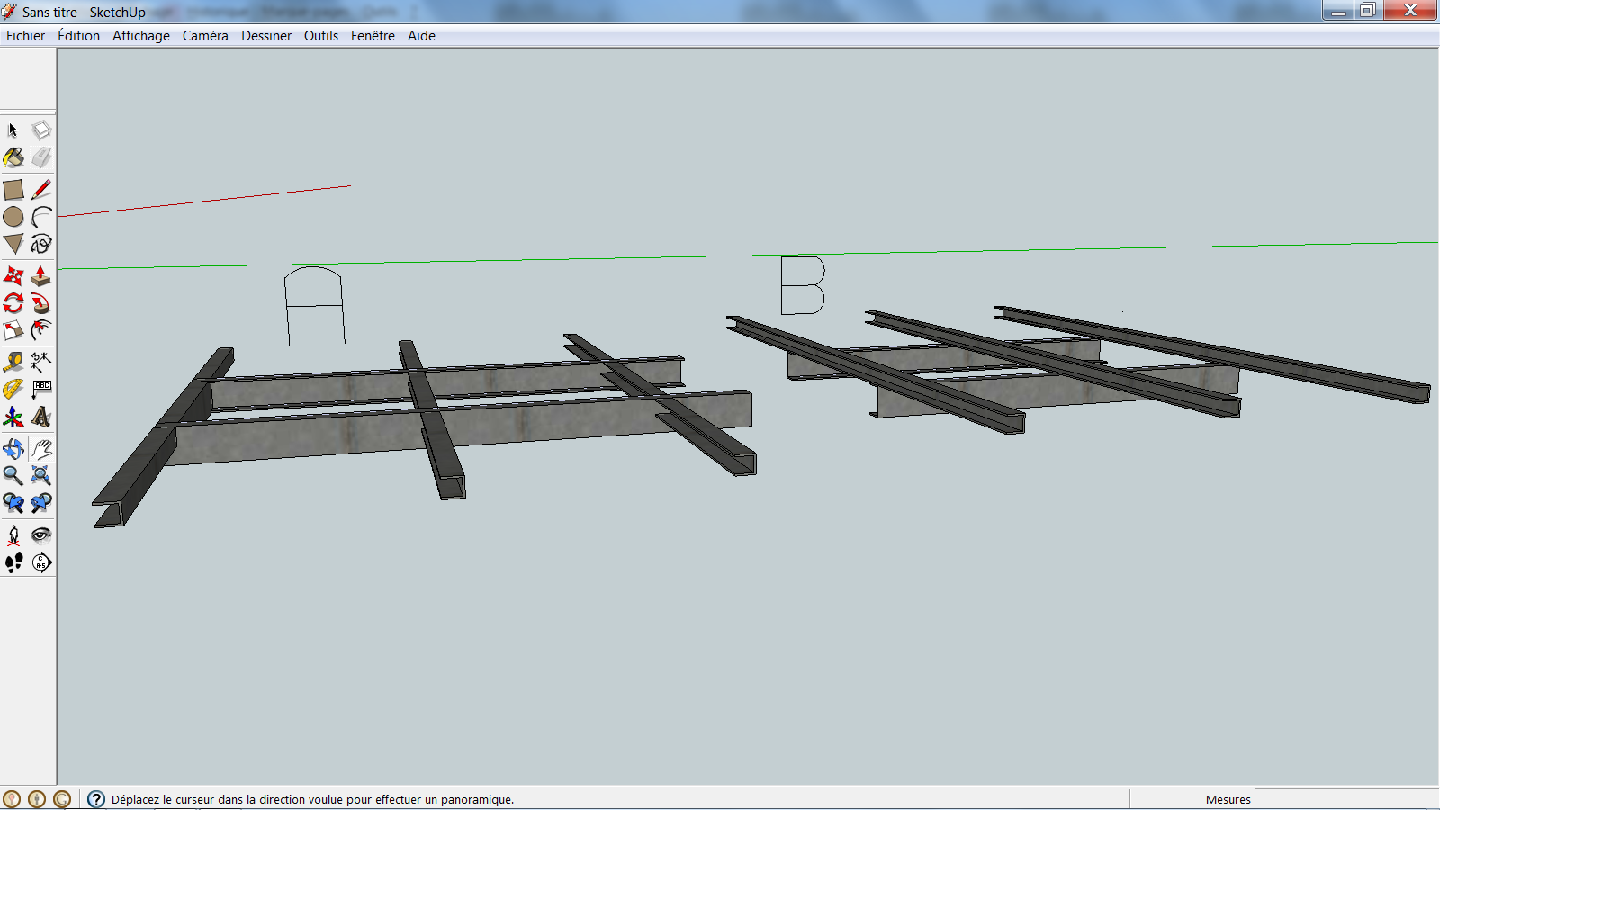Click the Pan hand tool
1600x900 pixels.
(41, 449)
